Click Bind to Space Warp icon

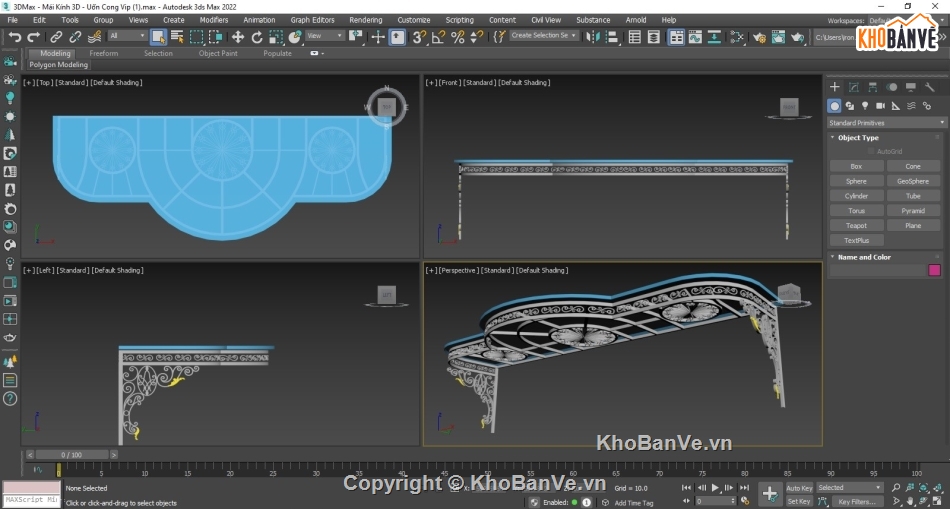click(x=95, y=37)
